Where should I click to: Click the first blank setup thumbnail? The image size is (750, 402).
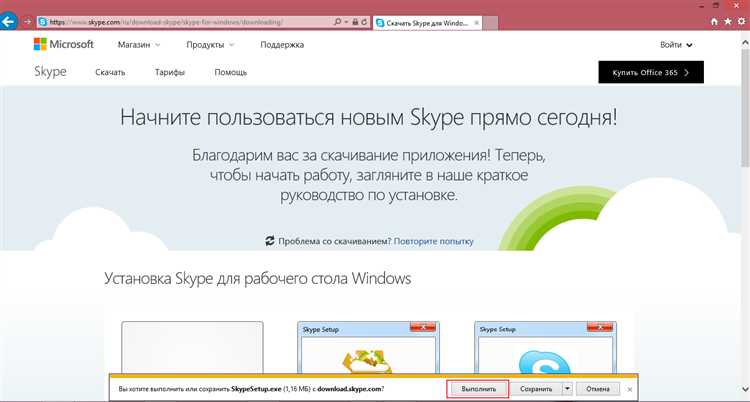click(x=192, y=347)
